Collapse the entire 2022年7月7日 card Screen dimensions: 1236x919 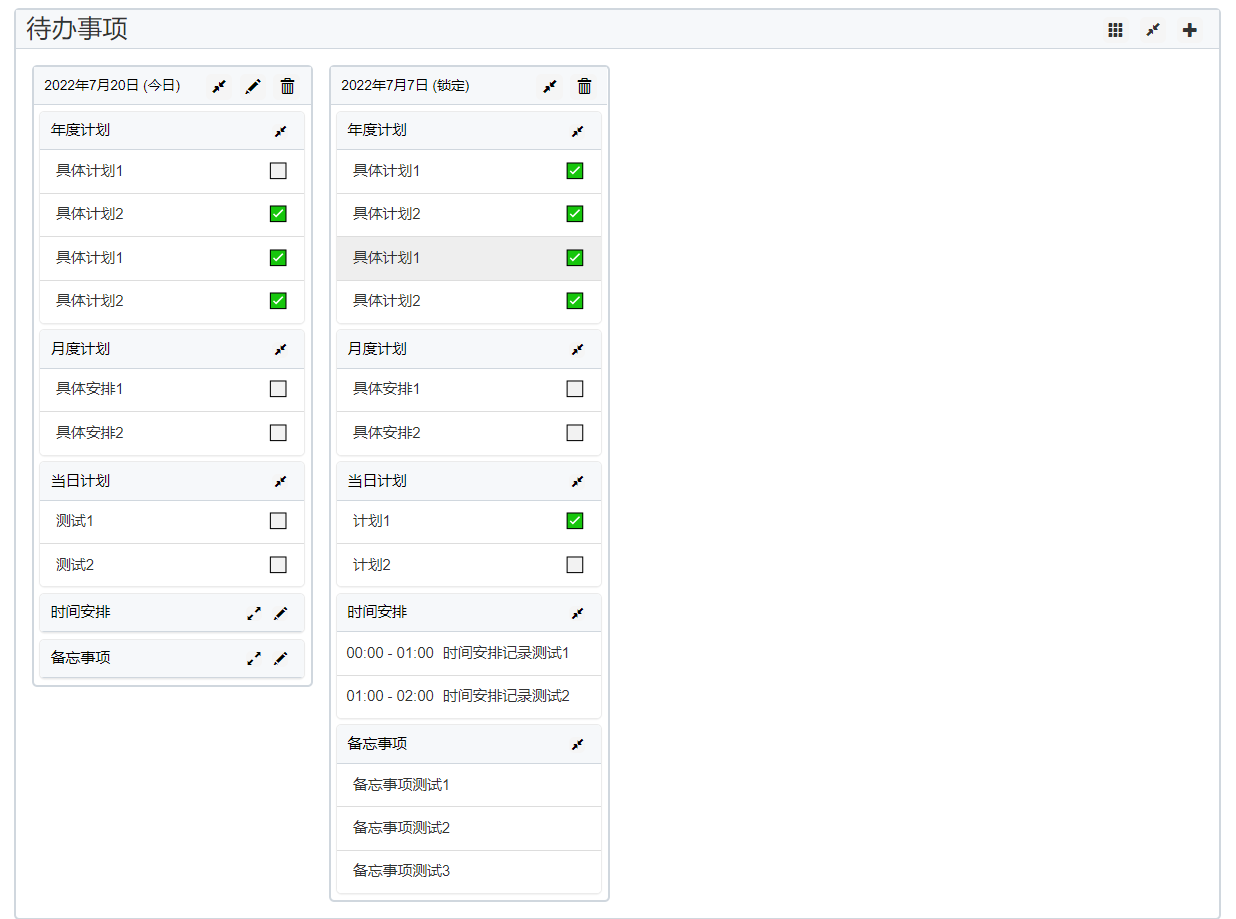tap(550, 87)
